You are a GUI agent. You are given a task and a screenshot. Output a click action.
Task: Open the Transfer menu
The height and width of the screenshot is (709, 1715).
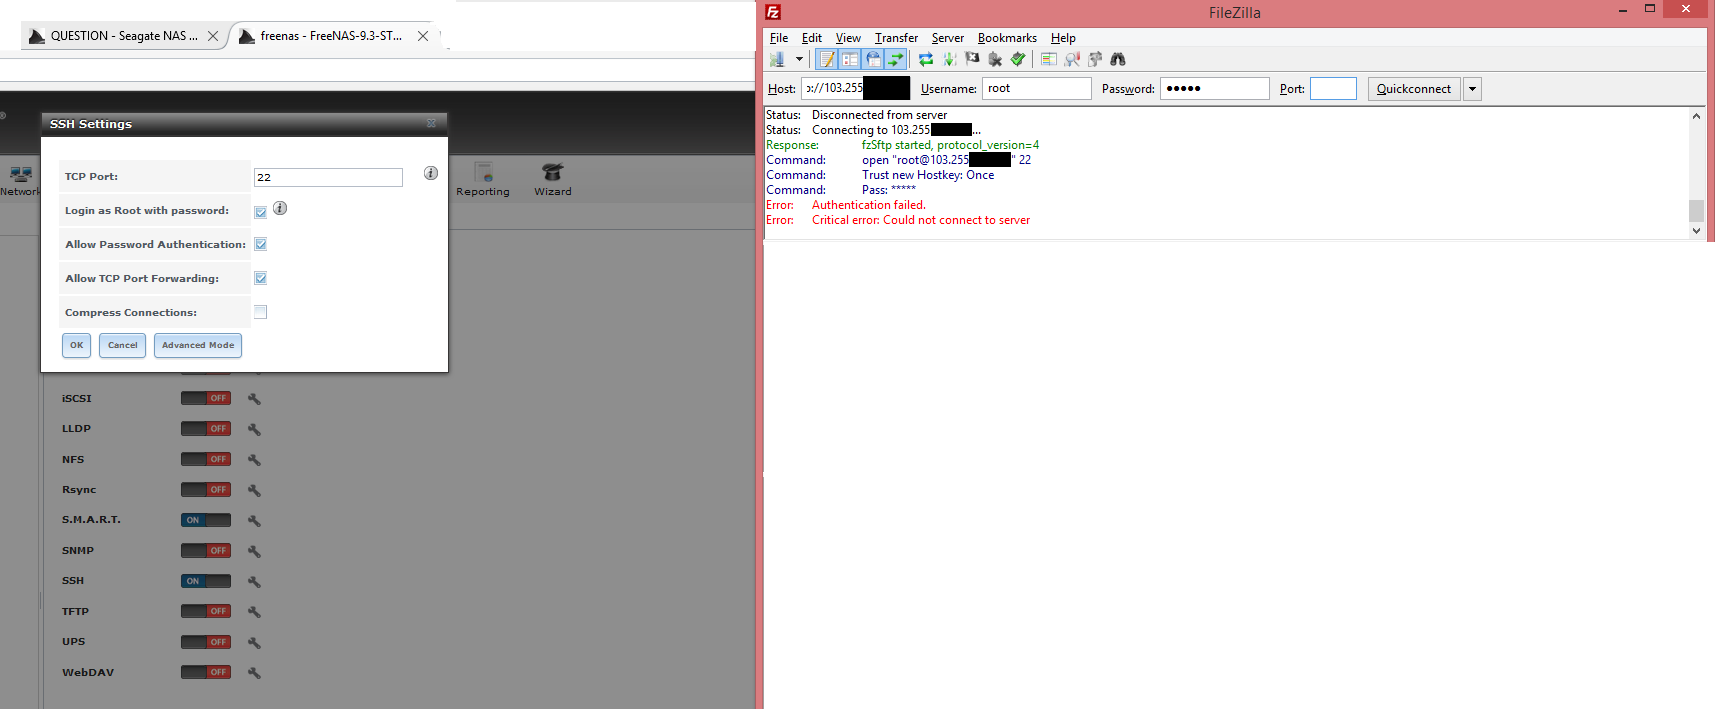click(x=896, y=38)
